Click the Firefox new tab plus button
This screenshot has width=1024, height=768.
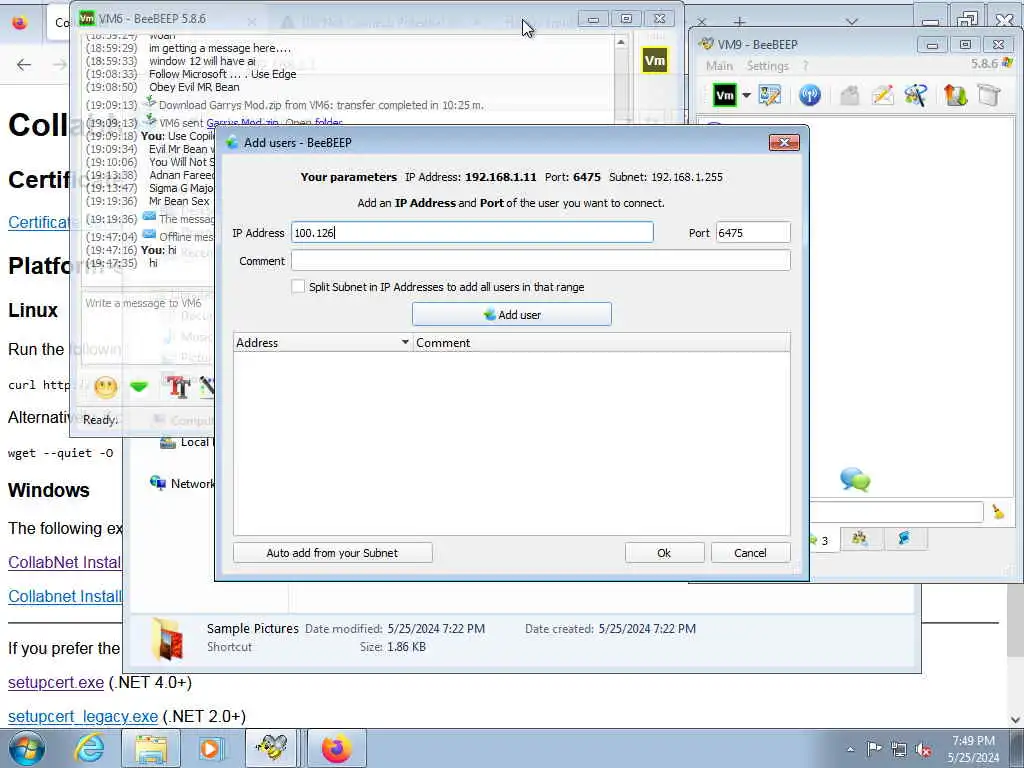click(739, 22)
